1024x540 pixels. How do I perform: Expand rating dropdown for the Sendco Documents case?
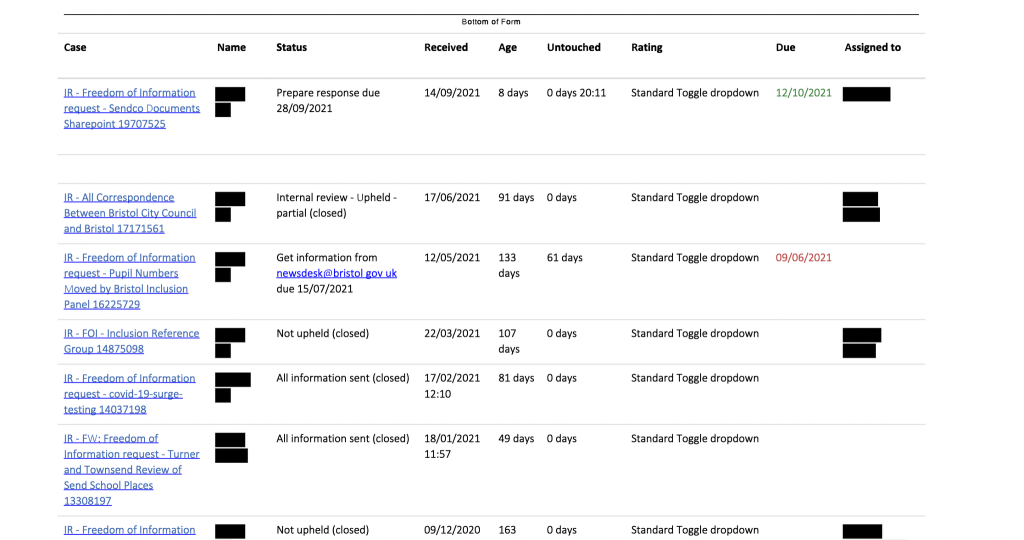[x=694, y=93]
